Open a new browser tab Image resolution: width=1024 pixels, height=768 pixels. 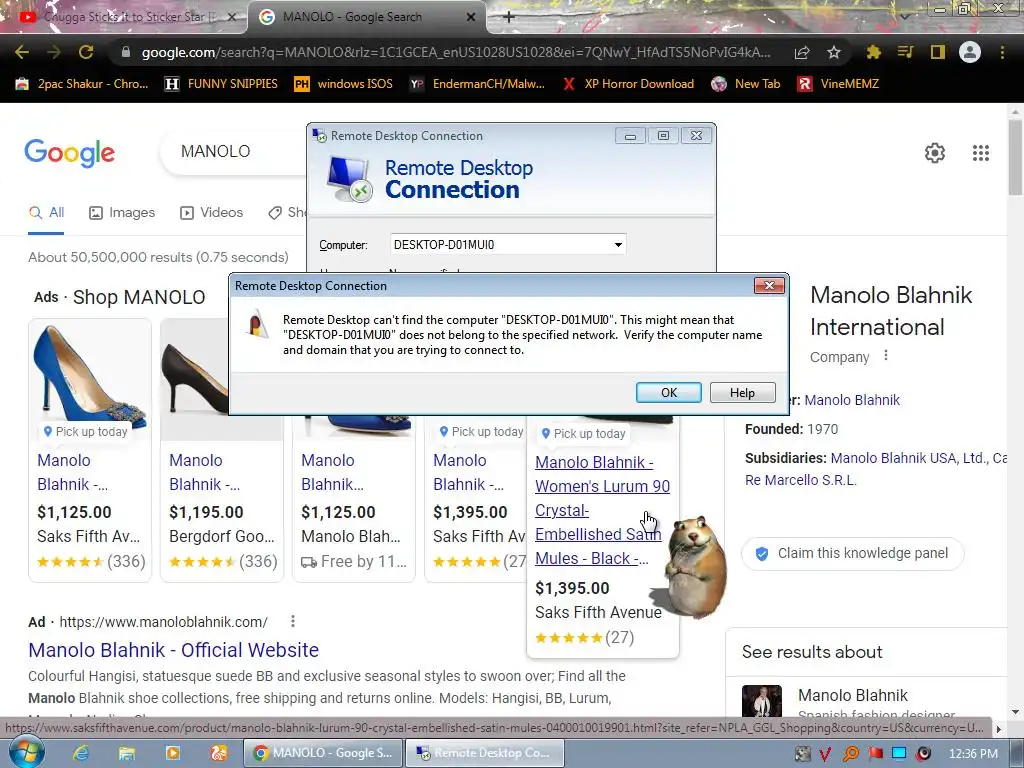(509, 17)
